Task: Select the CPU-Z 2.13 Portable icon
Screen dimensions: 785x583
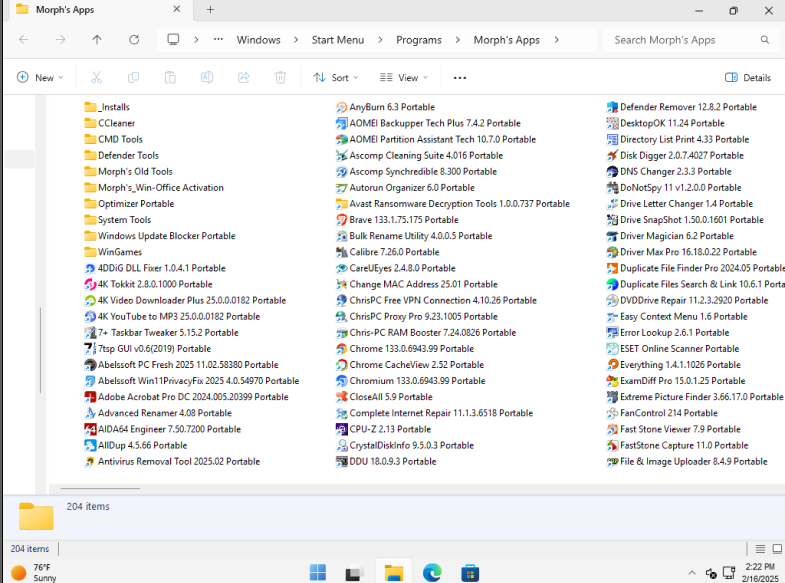Action: [x=341, y=429]
